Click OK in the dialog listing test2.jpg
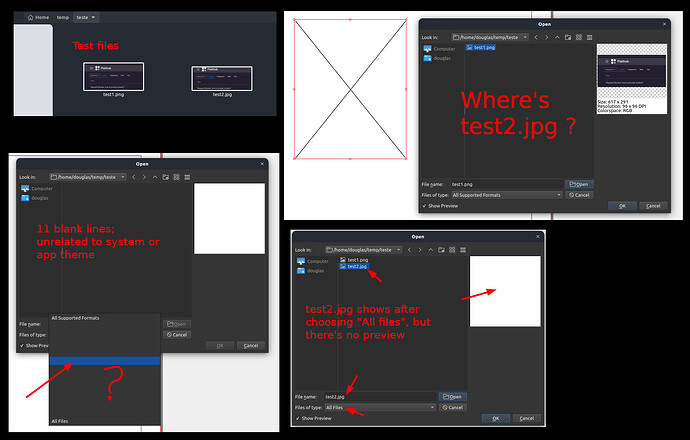The image size is (690, 440). click(496, 418)
